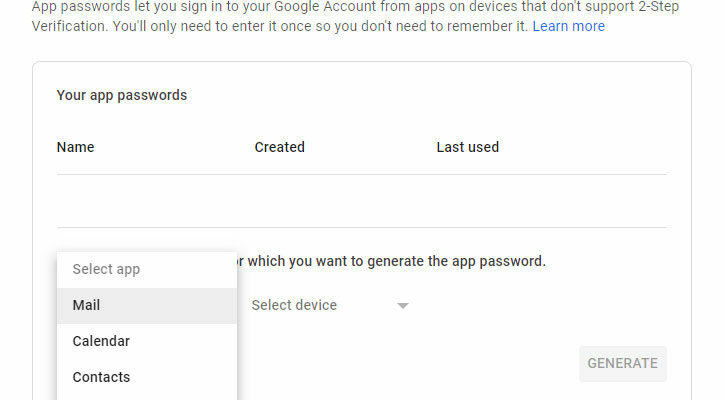Click the App passwords description paragraph

click(x=355, y=17)
